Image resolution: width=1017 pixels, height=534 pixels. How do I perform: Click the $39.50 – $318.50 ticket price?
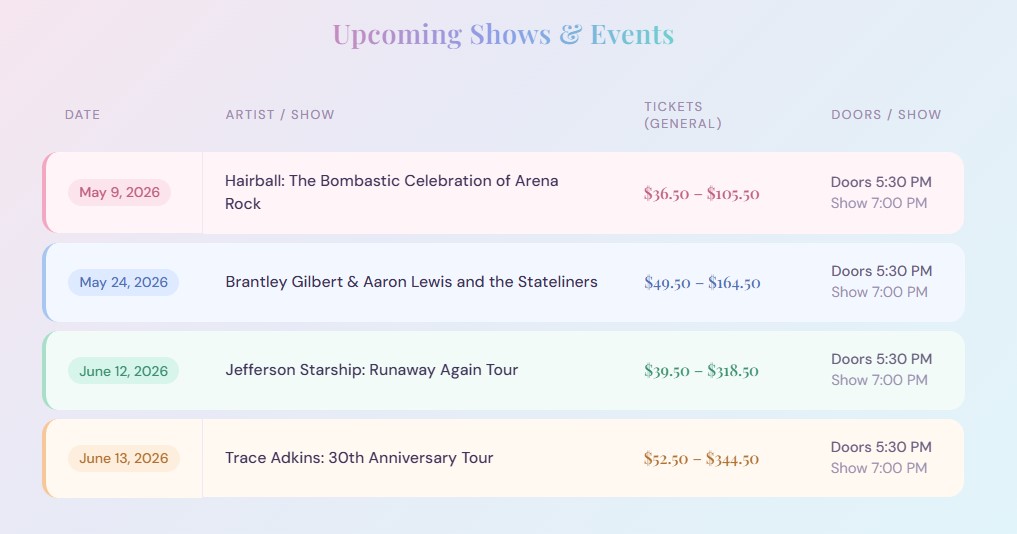701,371
